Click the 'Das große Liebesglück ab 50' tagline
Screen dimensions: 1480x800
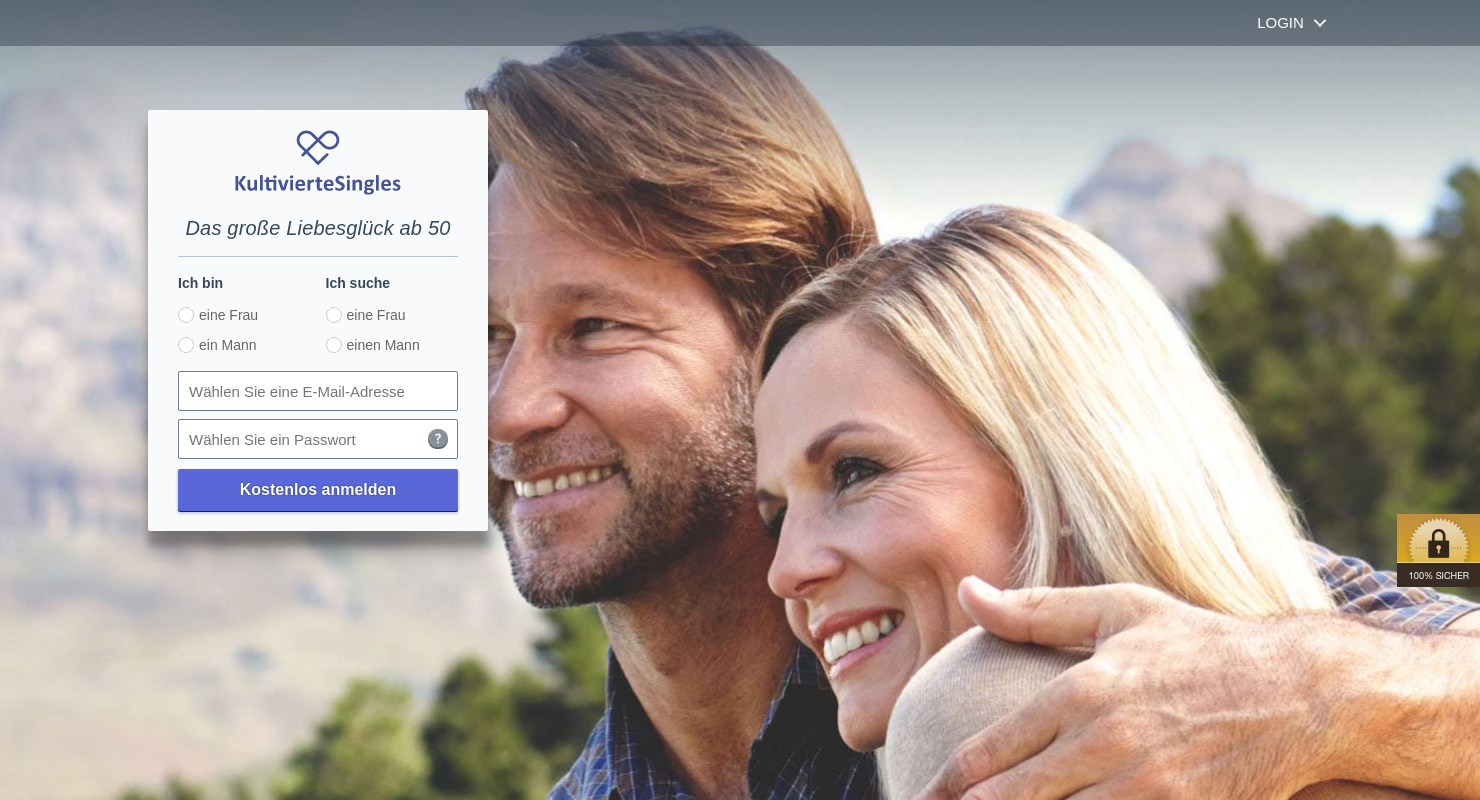point(318,228)
